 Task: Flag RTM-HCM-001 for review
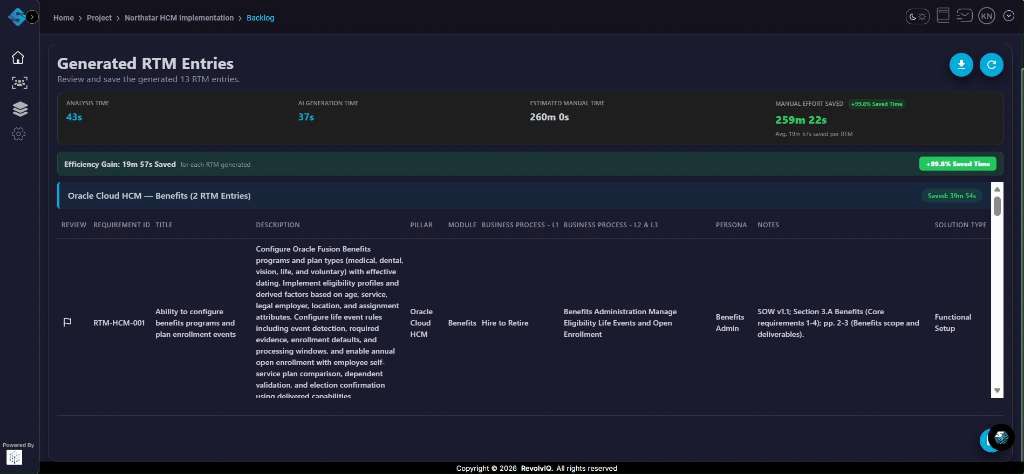click(67, 323)
